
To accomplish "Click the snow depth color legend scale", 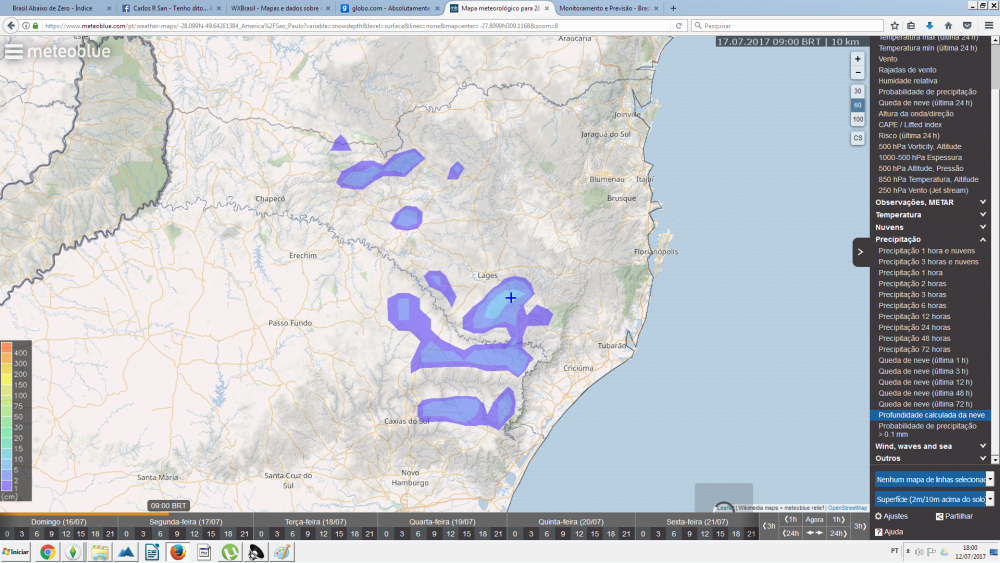I will coord(20,421).
